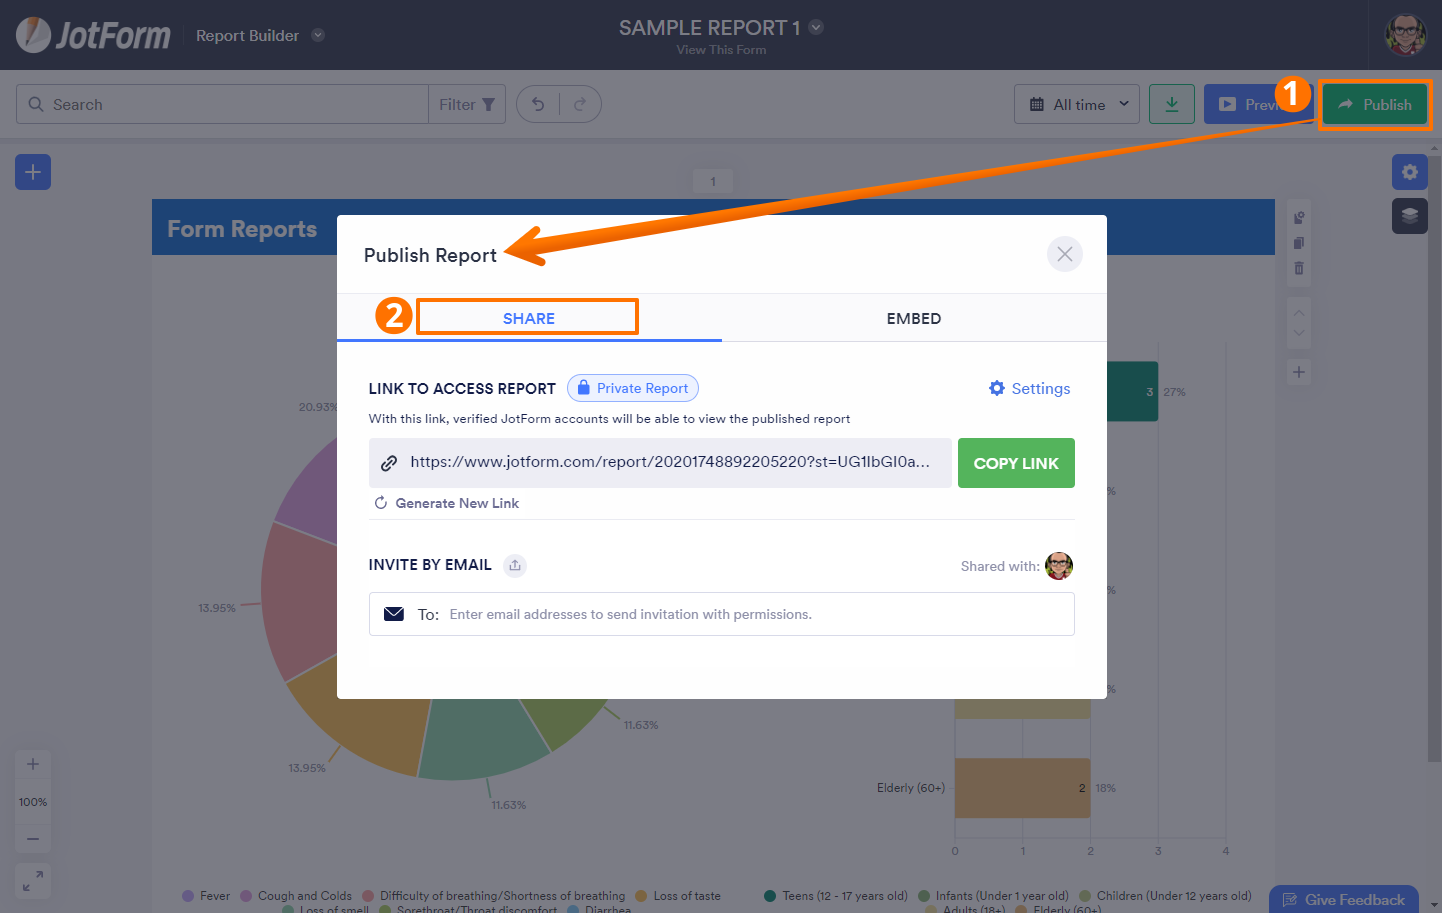Click the Fever legend item
The image size is (1442, 913).
click(206, 896)
